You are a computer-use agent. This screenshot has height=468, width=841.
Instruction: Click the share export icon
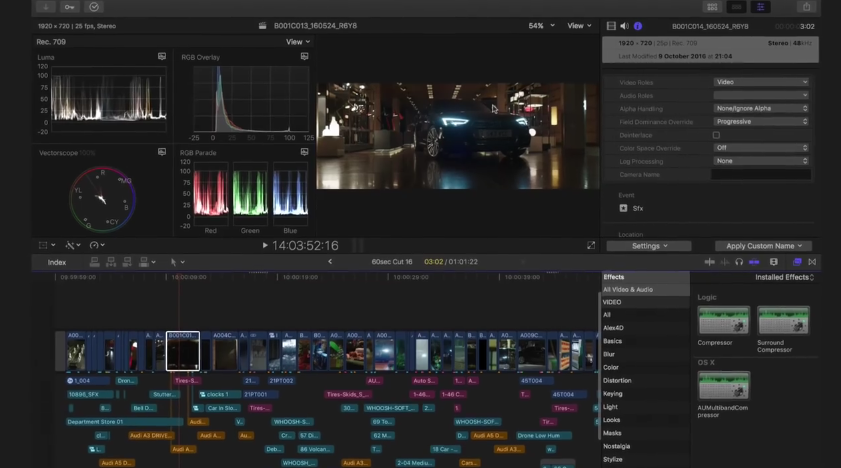807,7
